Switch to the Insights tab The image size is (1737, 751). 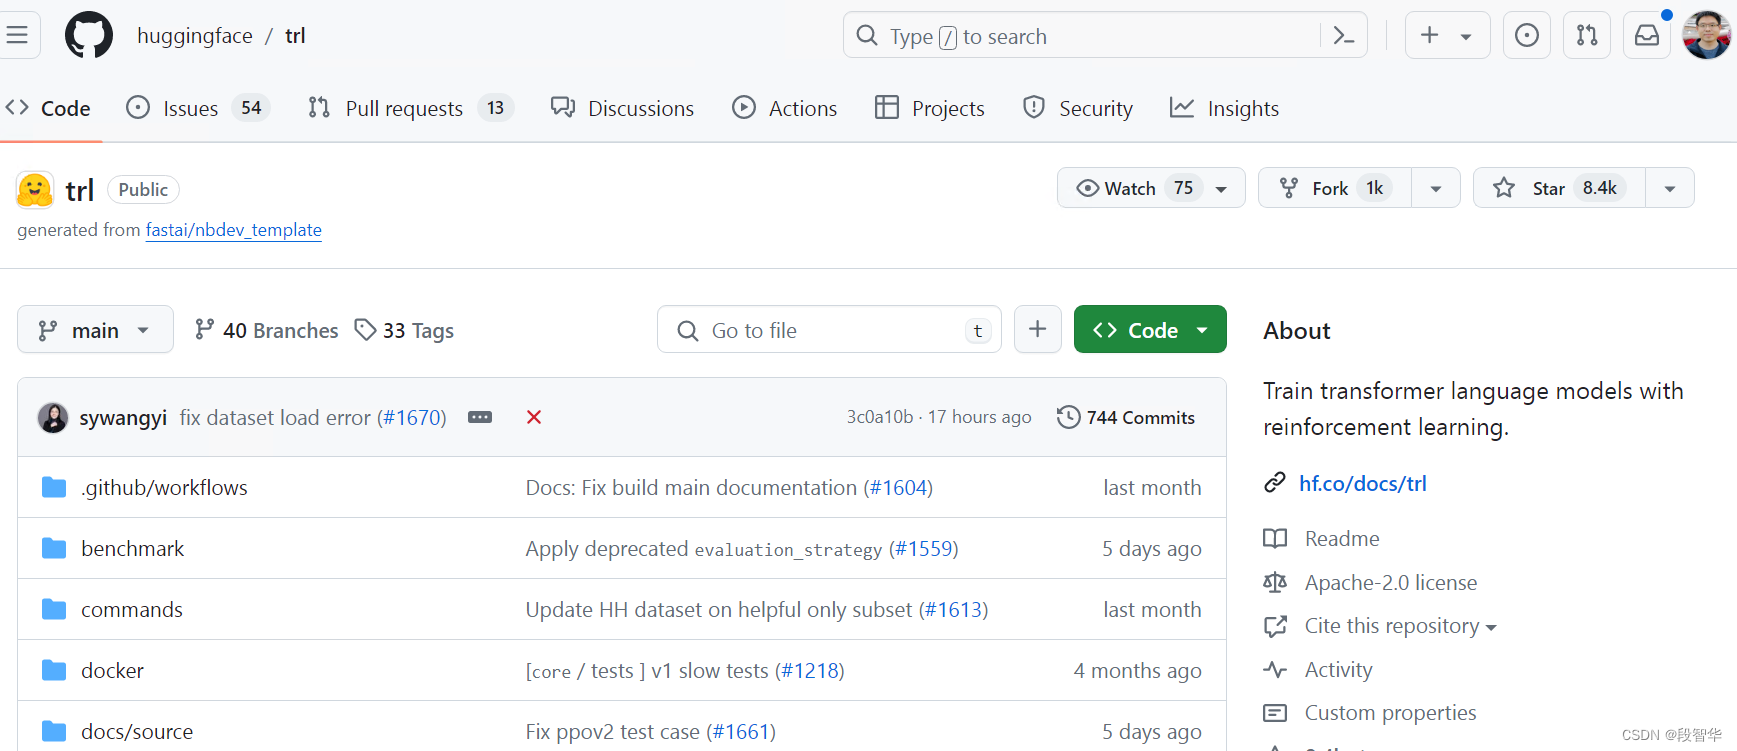(1225, 108)
